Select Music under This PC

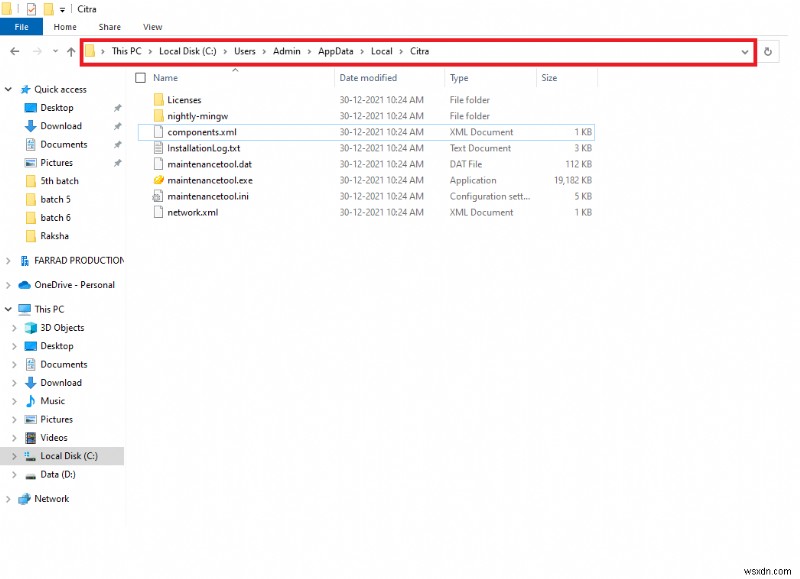[x=53, y=401]
